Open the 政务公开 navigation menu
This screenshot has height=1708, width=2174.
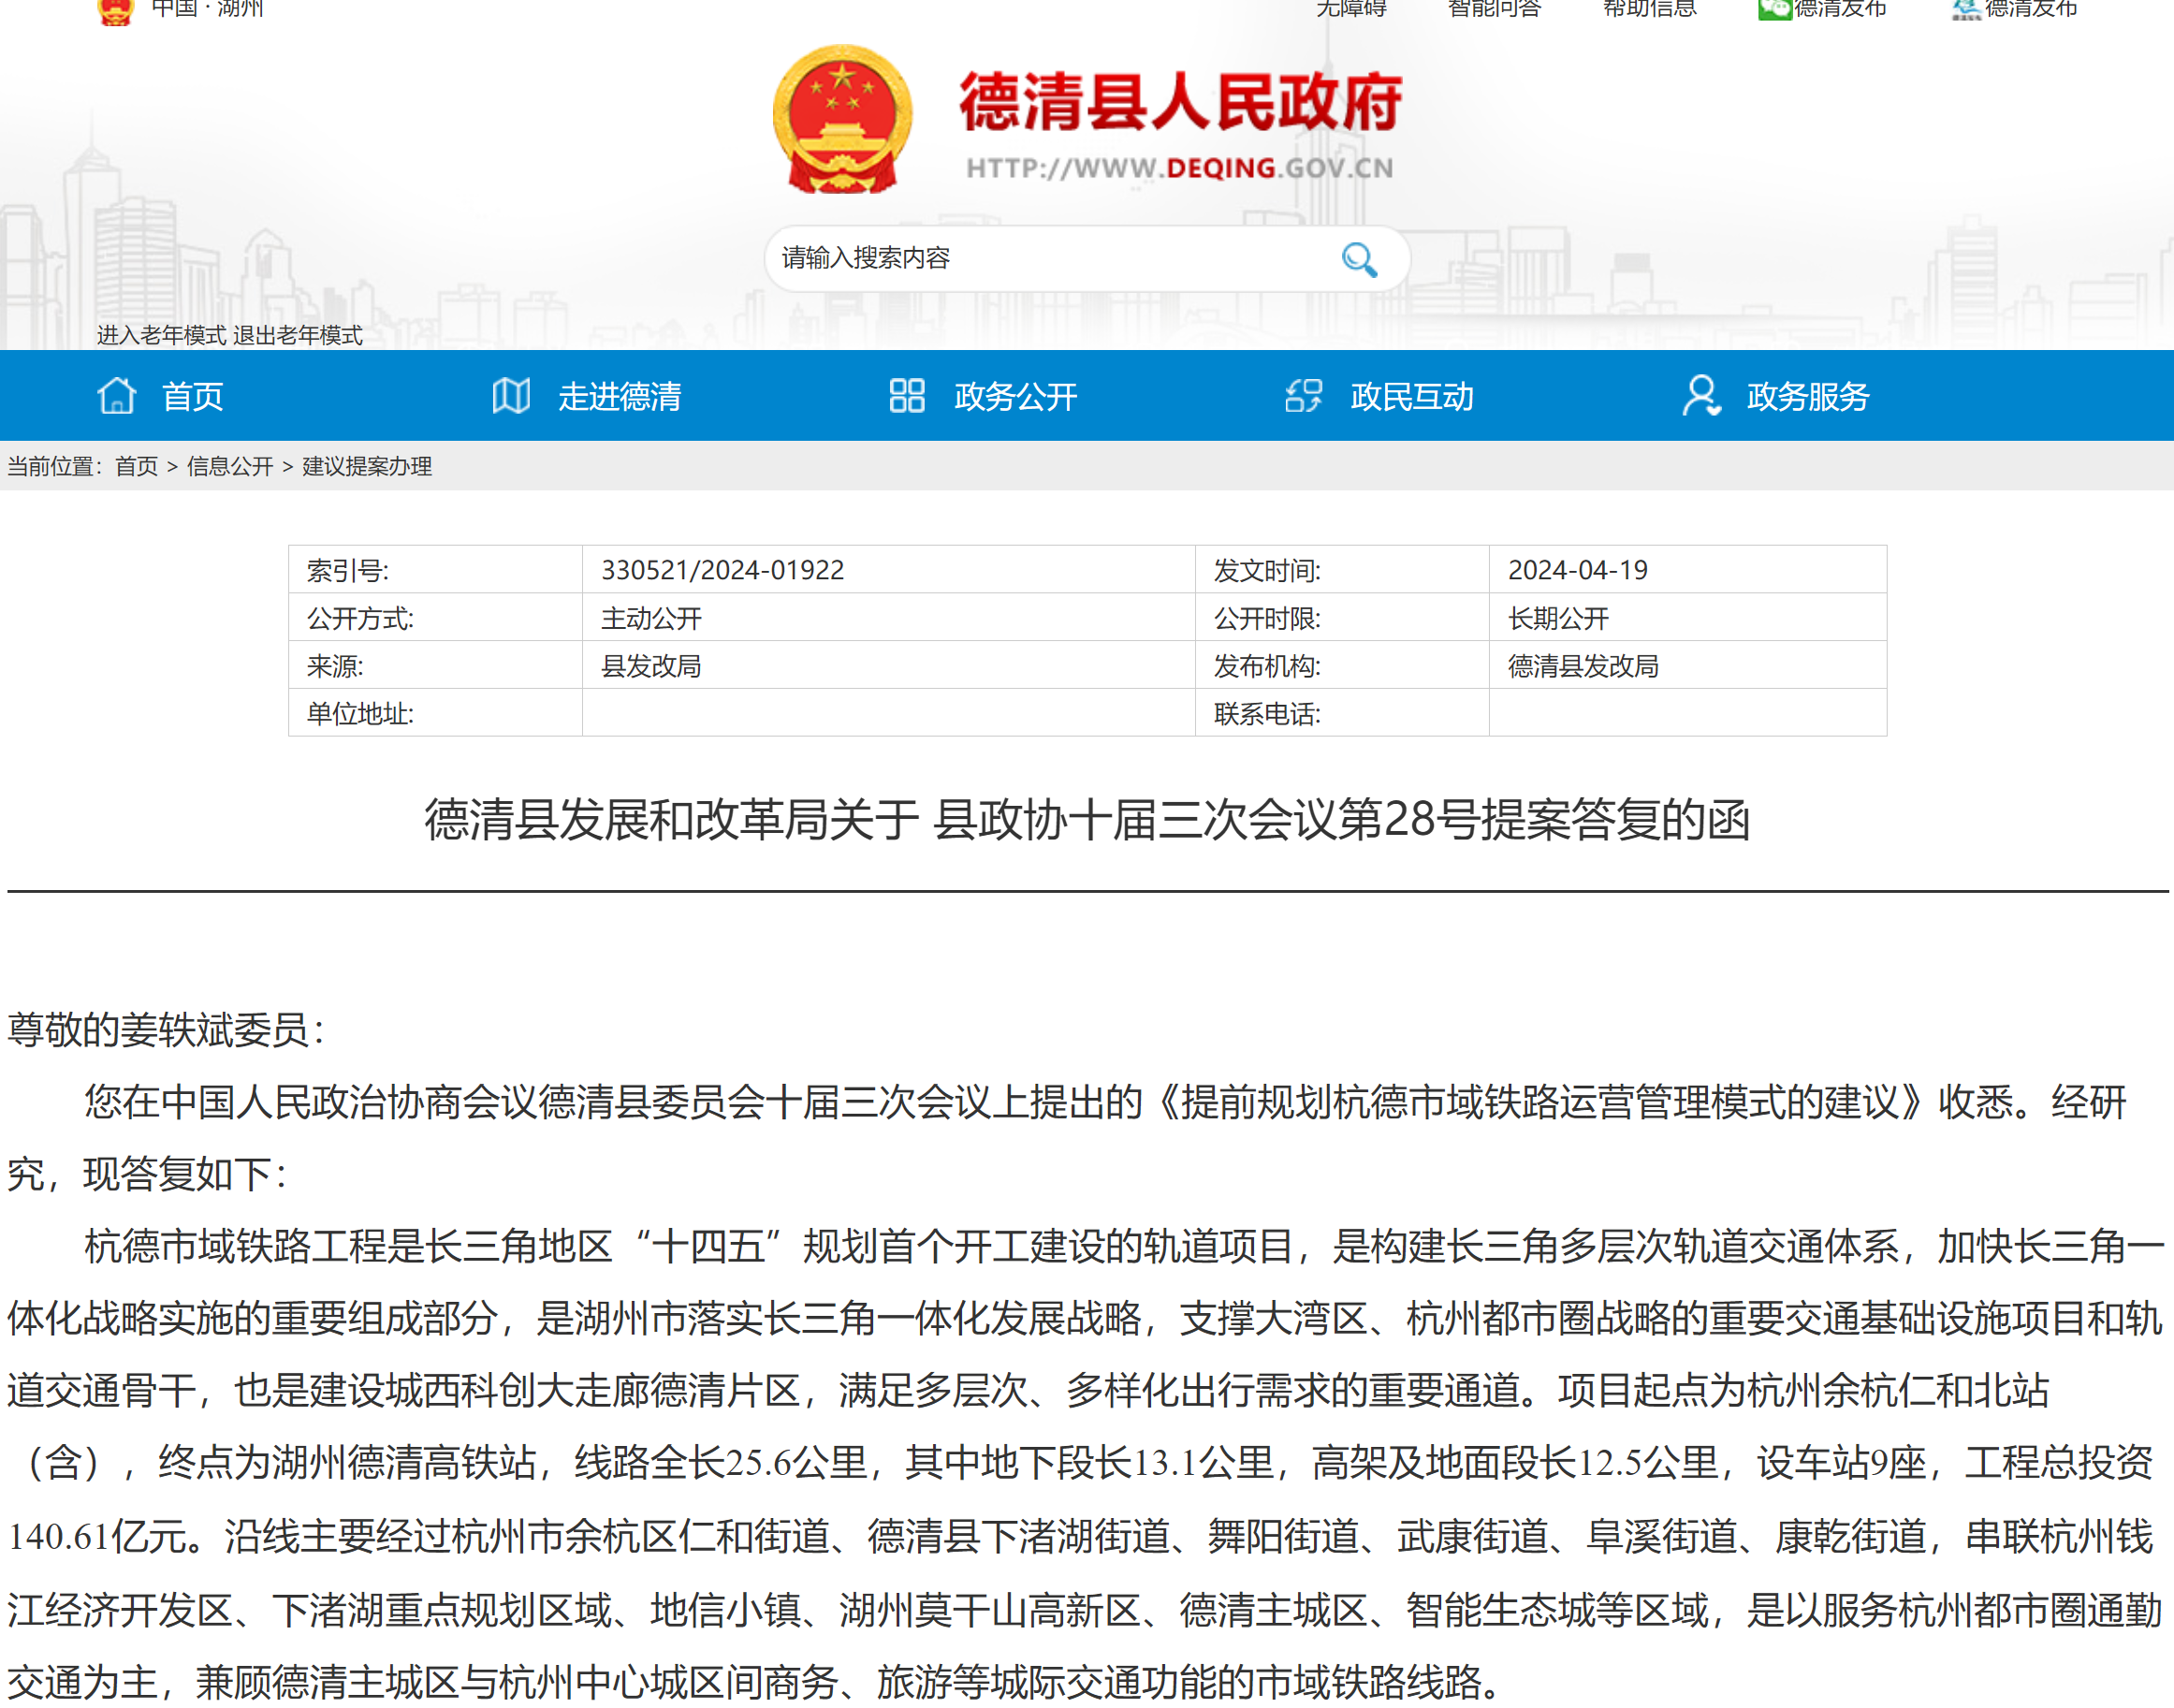click(1015, 397)
